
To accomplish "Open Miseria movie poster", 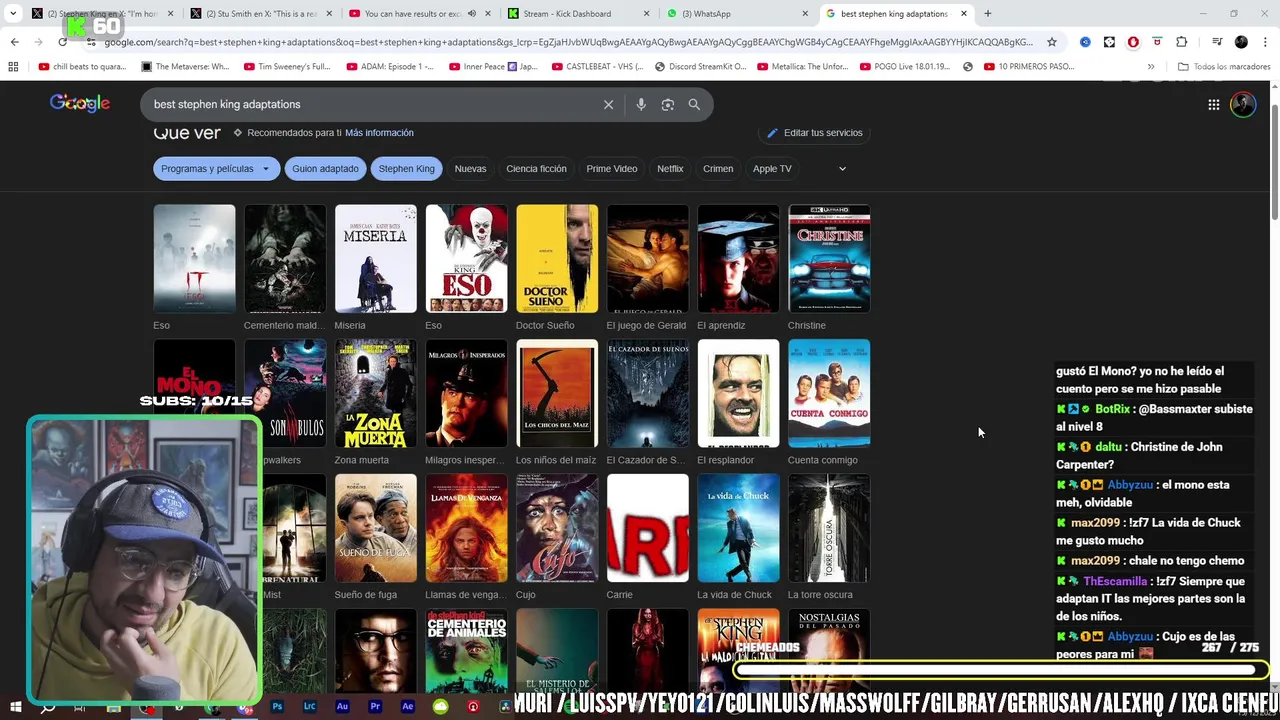I will pyautogui.click(x=375, y=259).
